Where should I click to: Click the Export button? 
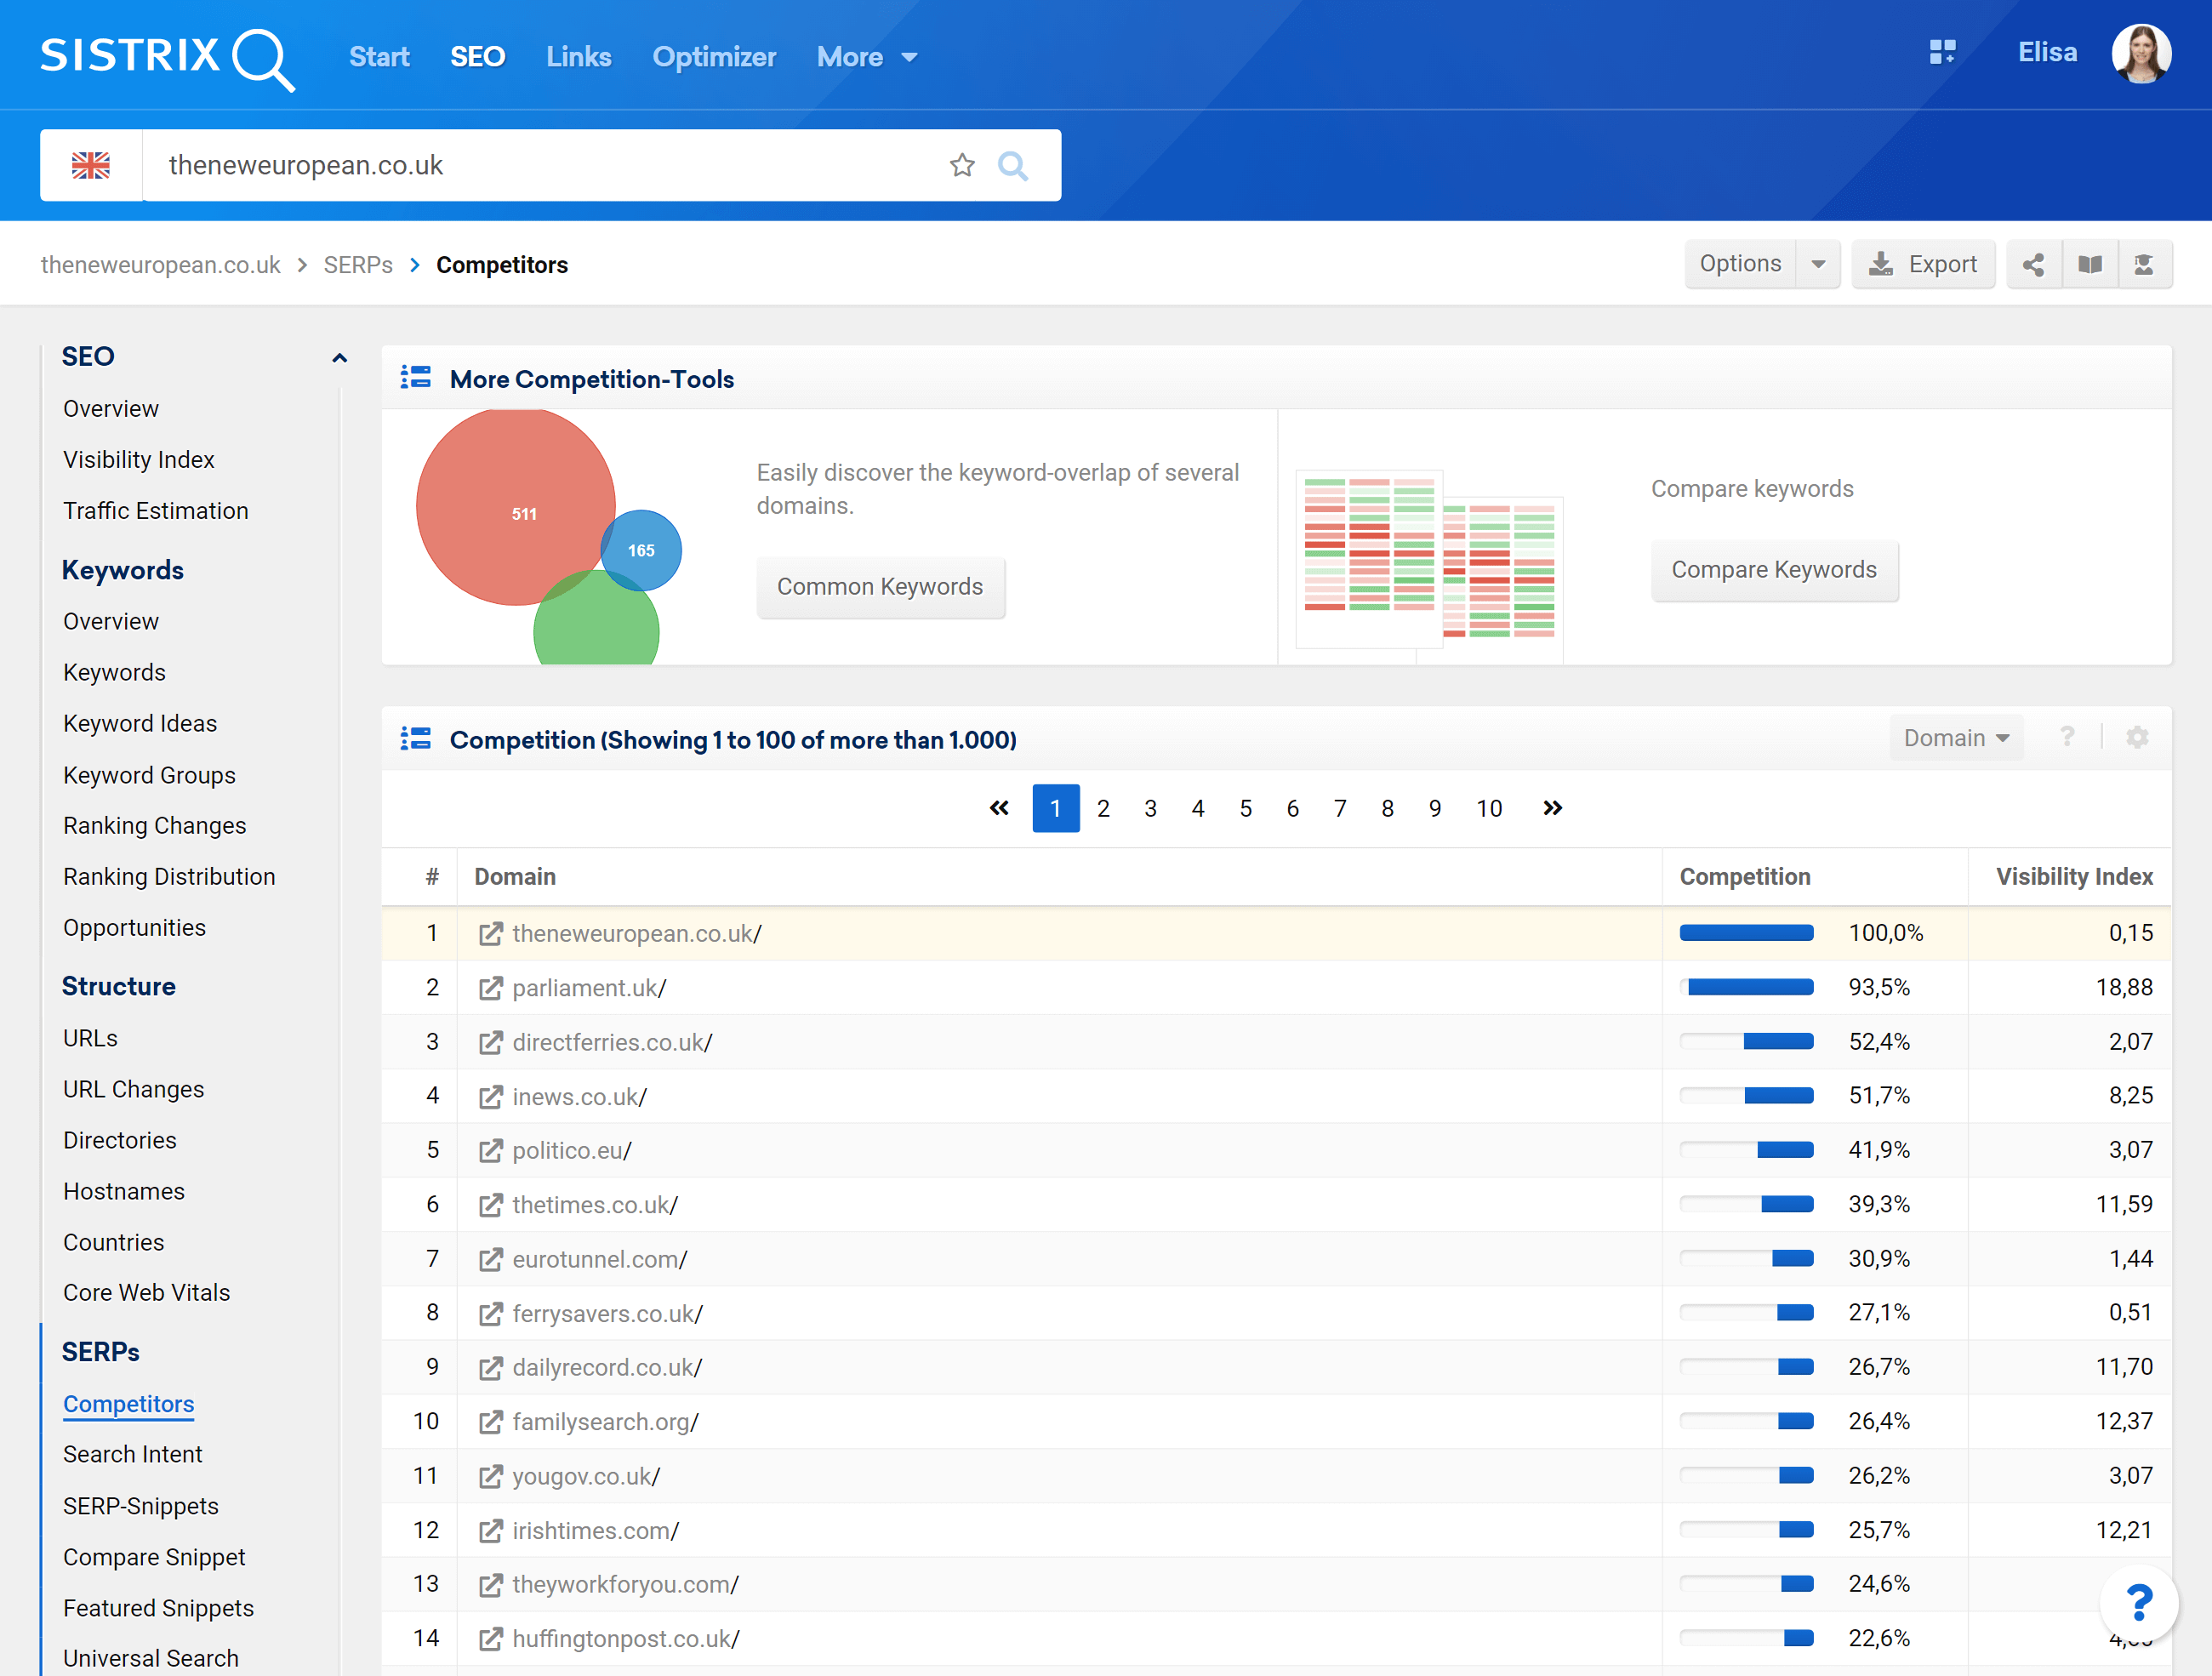pos(1923,264)
